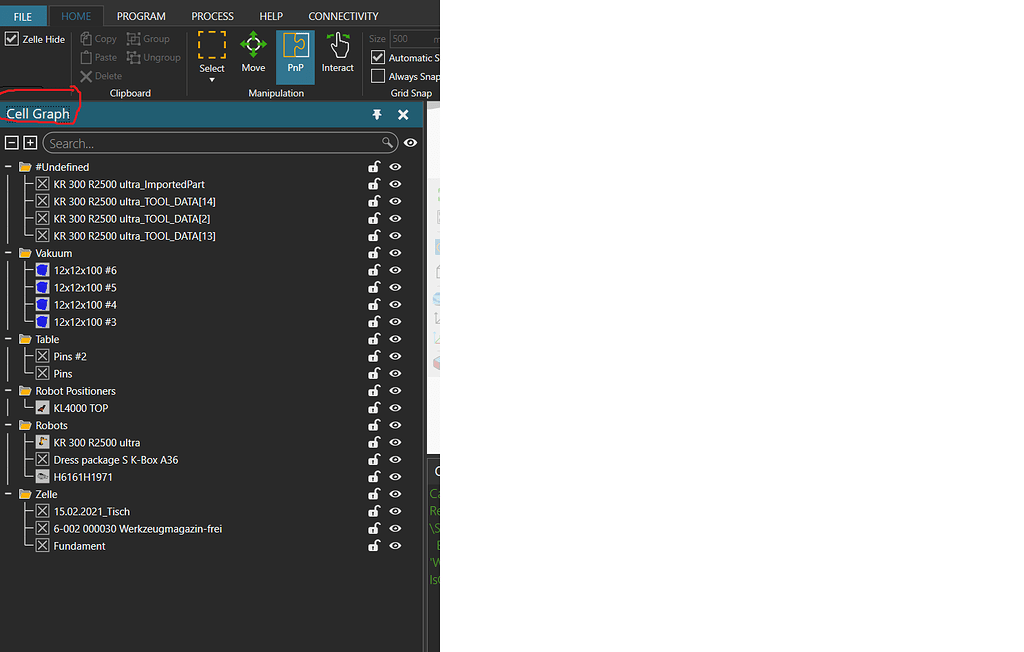Toggle the Zelle Hide checkbox
This screenshot has width=1024, height=652.
click(x=12, y=38)
